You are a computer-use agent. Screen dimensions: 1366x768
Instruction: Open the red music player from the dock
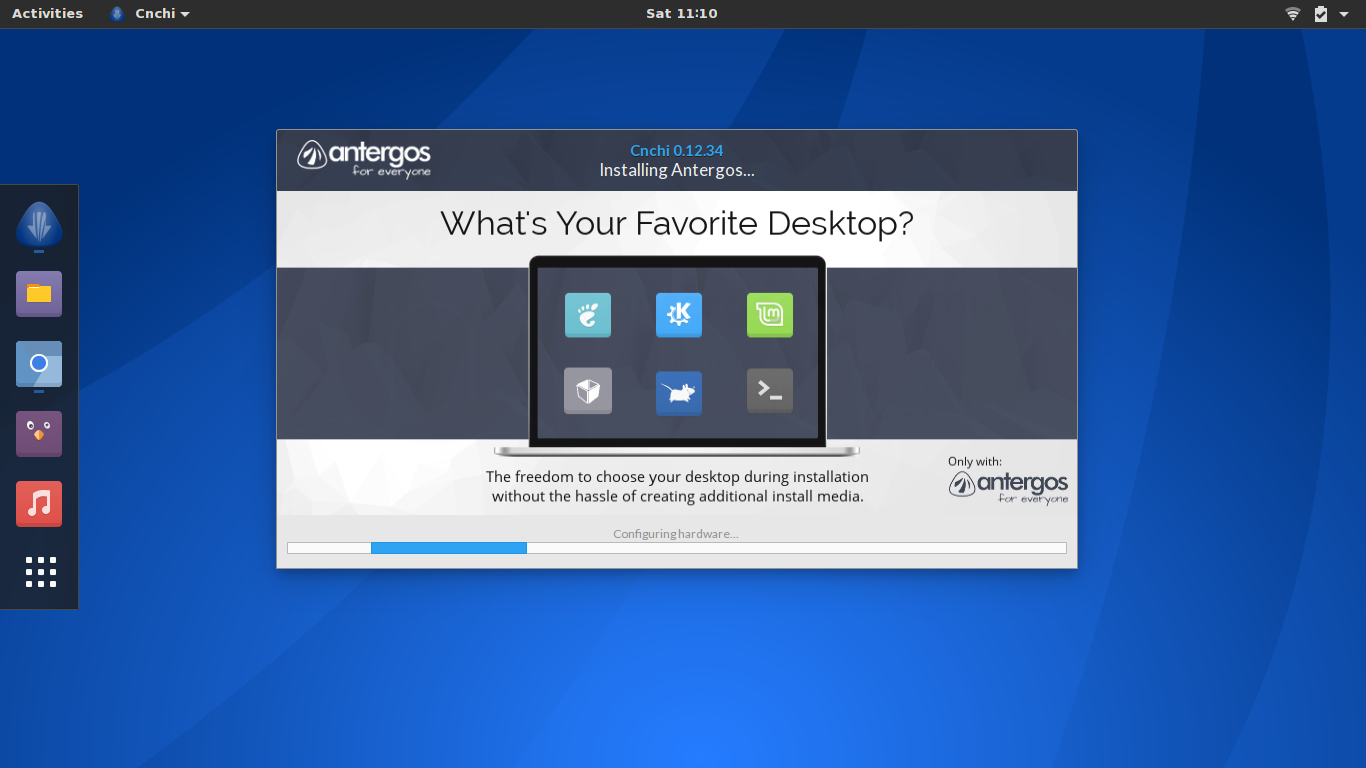[x=38, y=504]
